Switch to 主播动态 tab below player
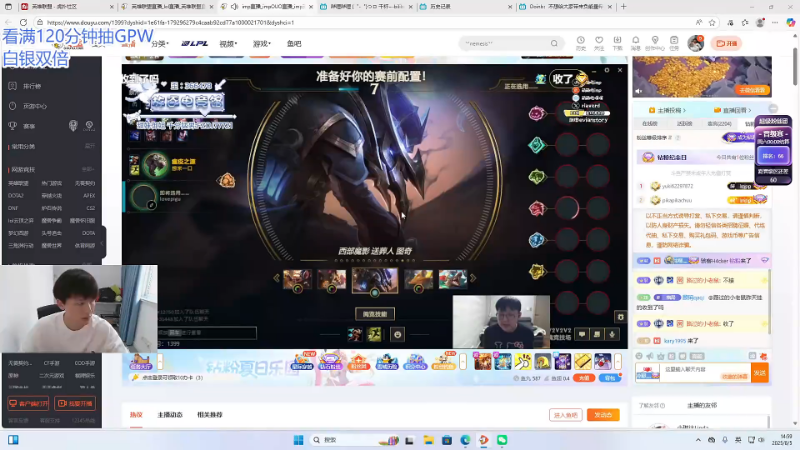Screen dimensions: 800x450 170,415
